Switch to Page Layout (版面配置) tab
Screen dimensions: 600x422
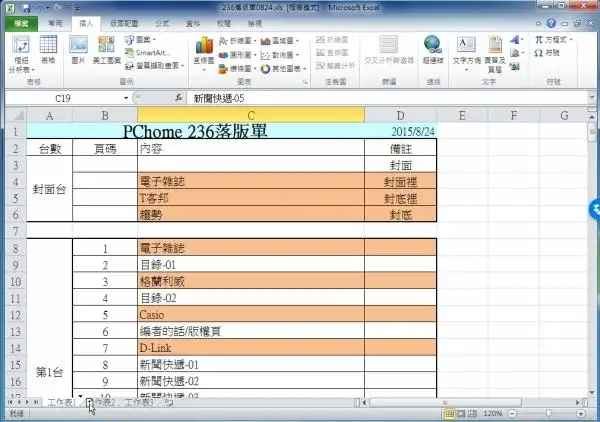[124, 24]
